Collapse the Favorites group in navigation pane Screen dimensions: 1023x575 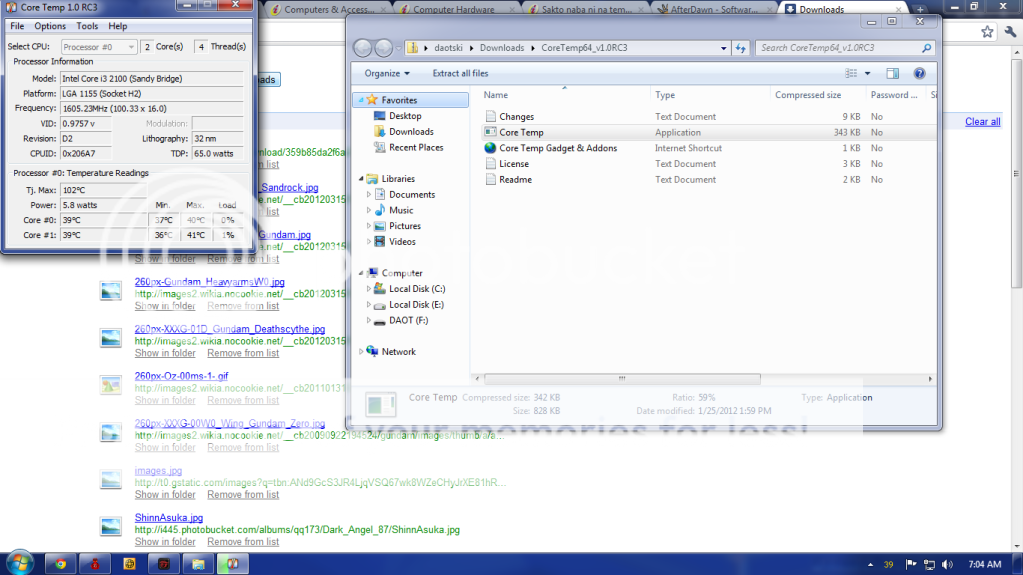(361, 100)
